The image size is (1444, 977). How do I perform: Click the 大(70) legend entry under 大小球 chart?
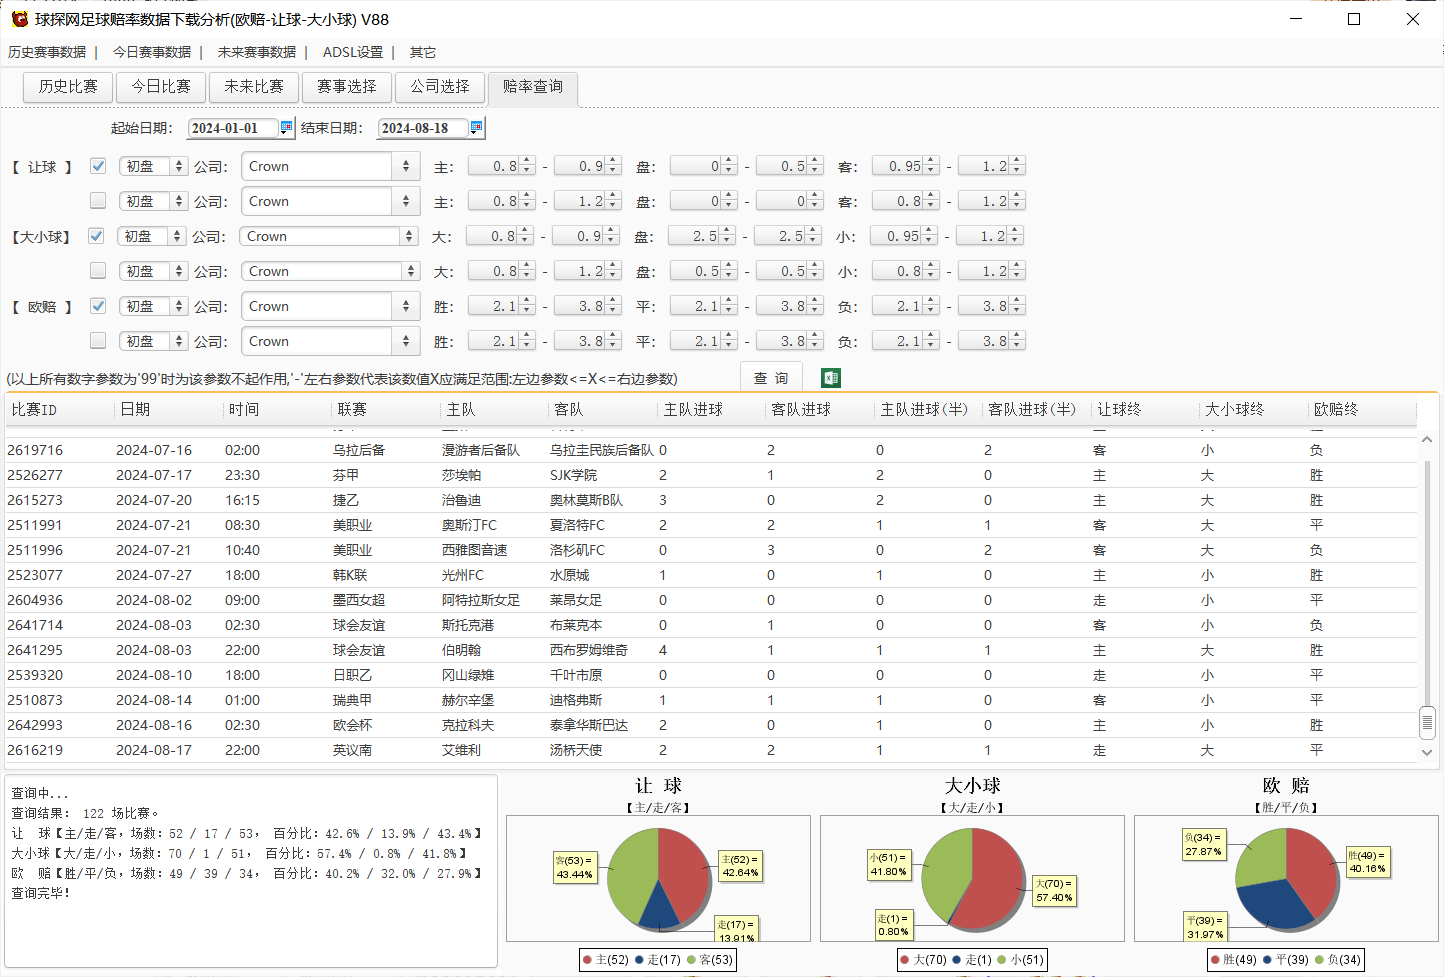pyautogui.click(x=923, y=960)
